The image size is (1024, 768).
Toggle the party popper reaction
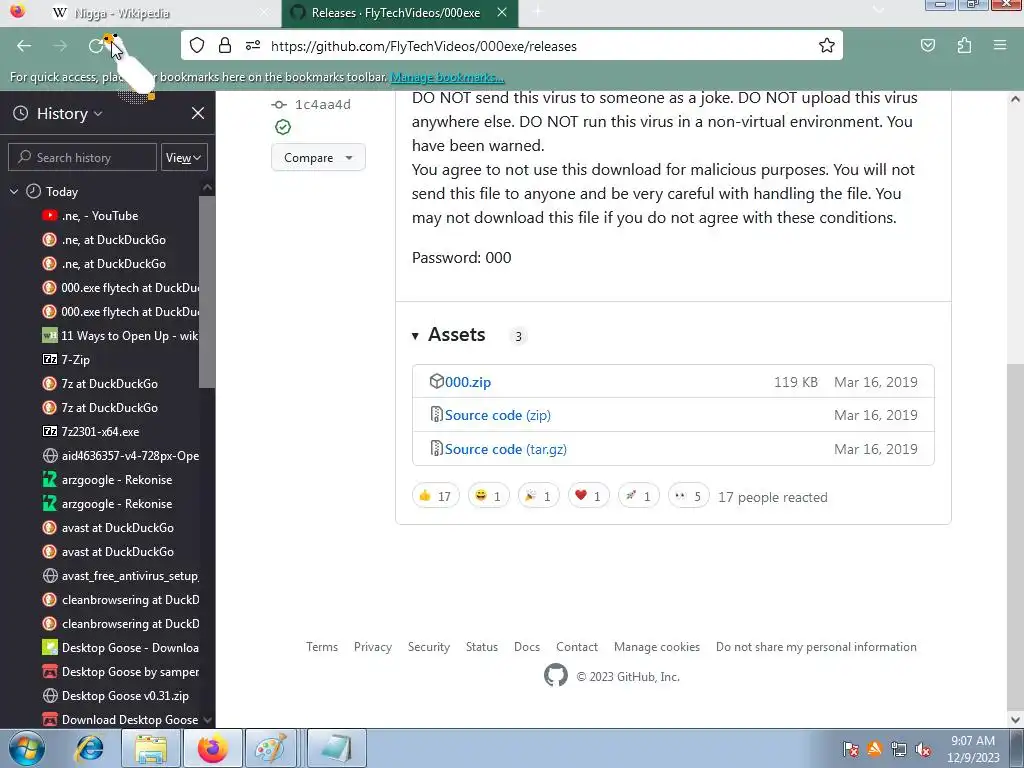[538, 496]
